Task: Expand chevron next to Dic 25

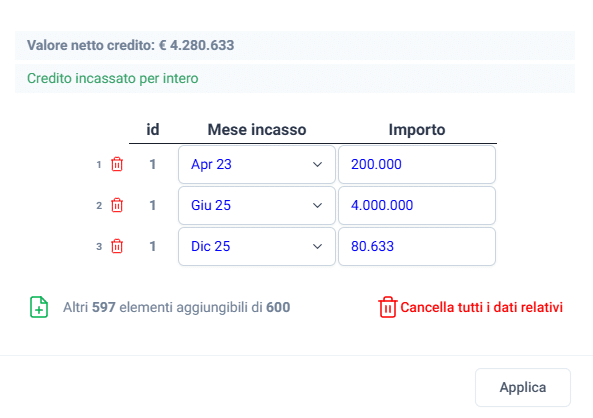Action: pyautogui.click(x=317, y=246)
